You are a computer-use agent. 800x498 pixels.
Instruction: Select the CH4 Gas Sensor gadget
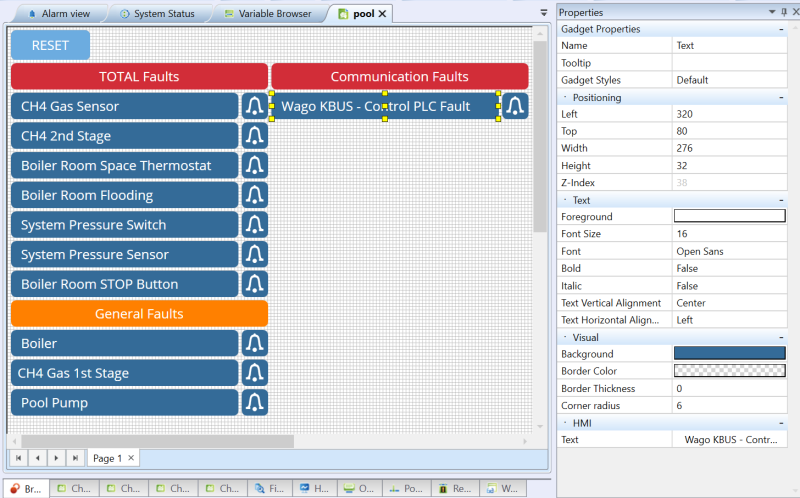124,106
